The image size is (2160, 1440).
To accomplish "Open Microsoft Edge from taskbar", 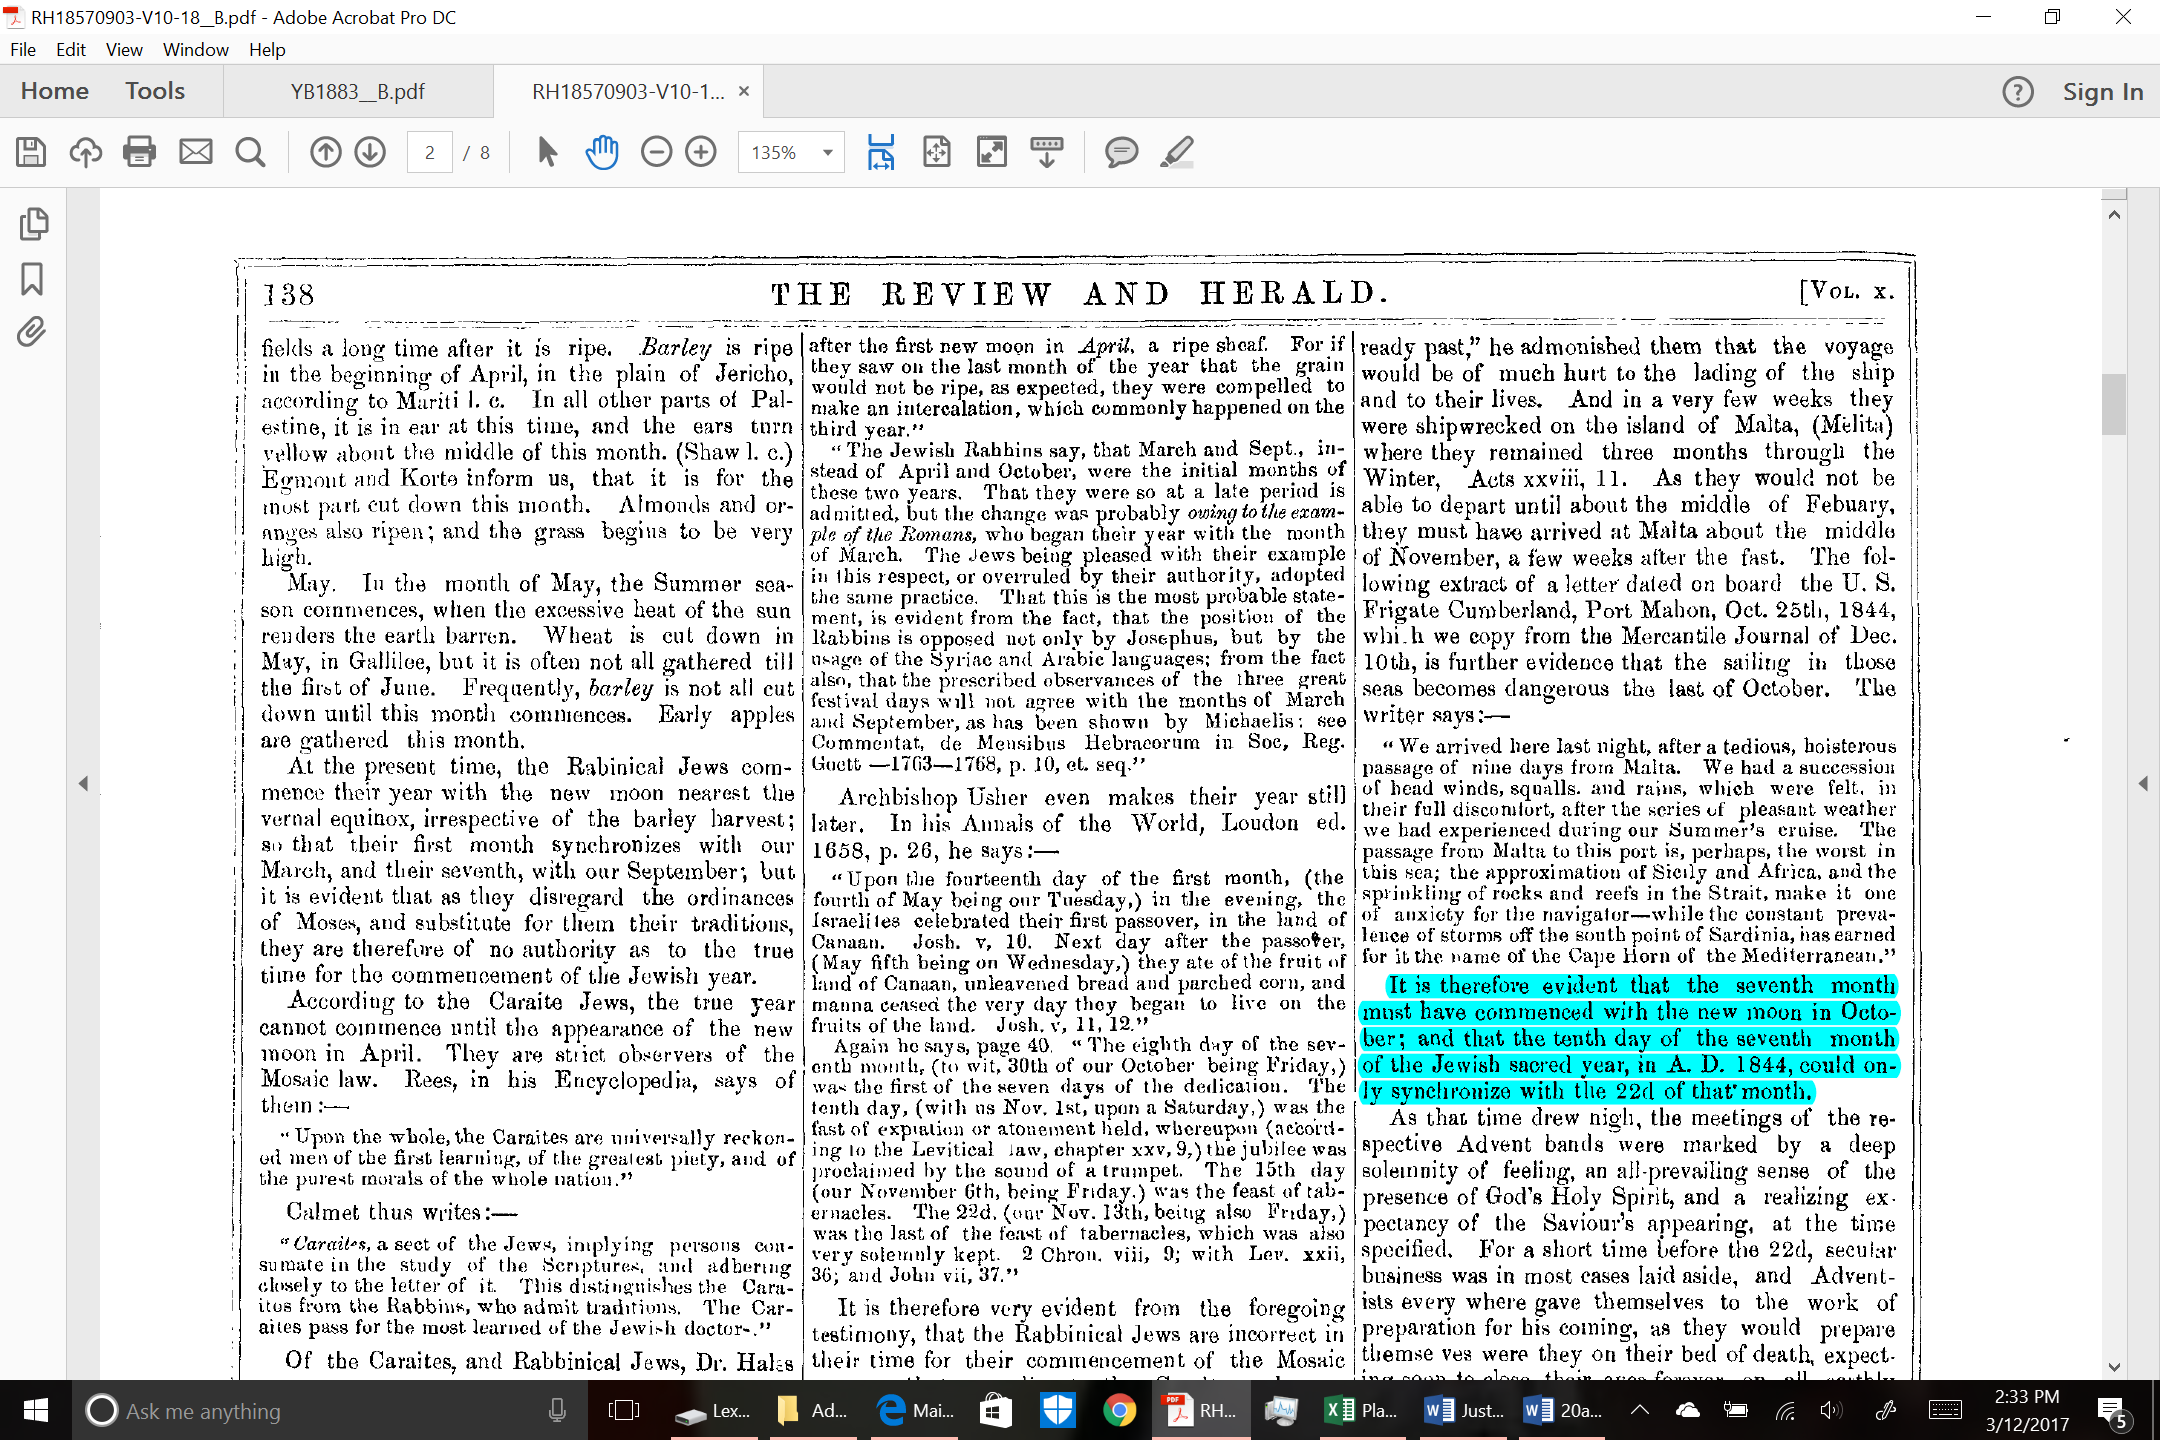I will click(x=916, y=1410).
